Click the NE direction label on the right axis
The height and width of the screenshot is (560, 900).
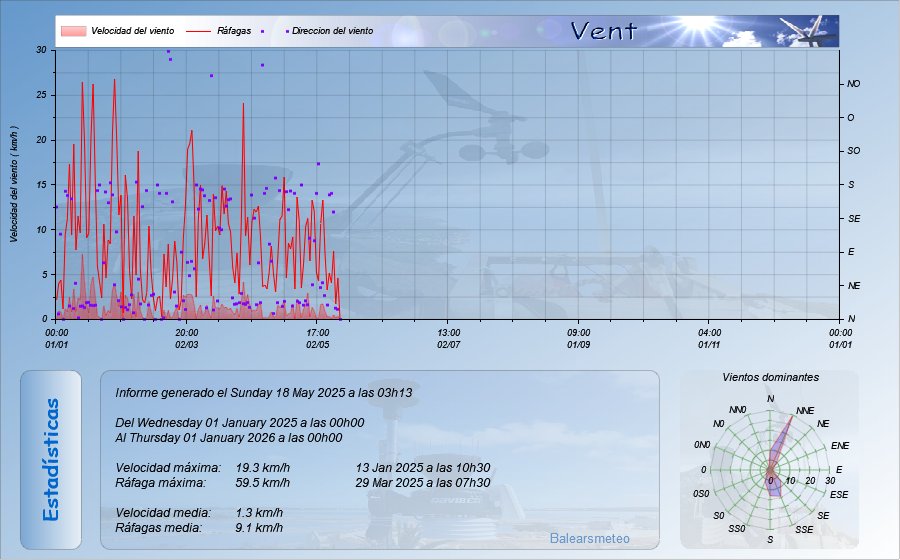(854, 286)
